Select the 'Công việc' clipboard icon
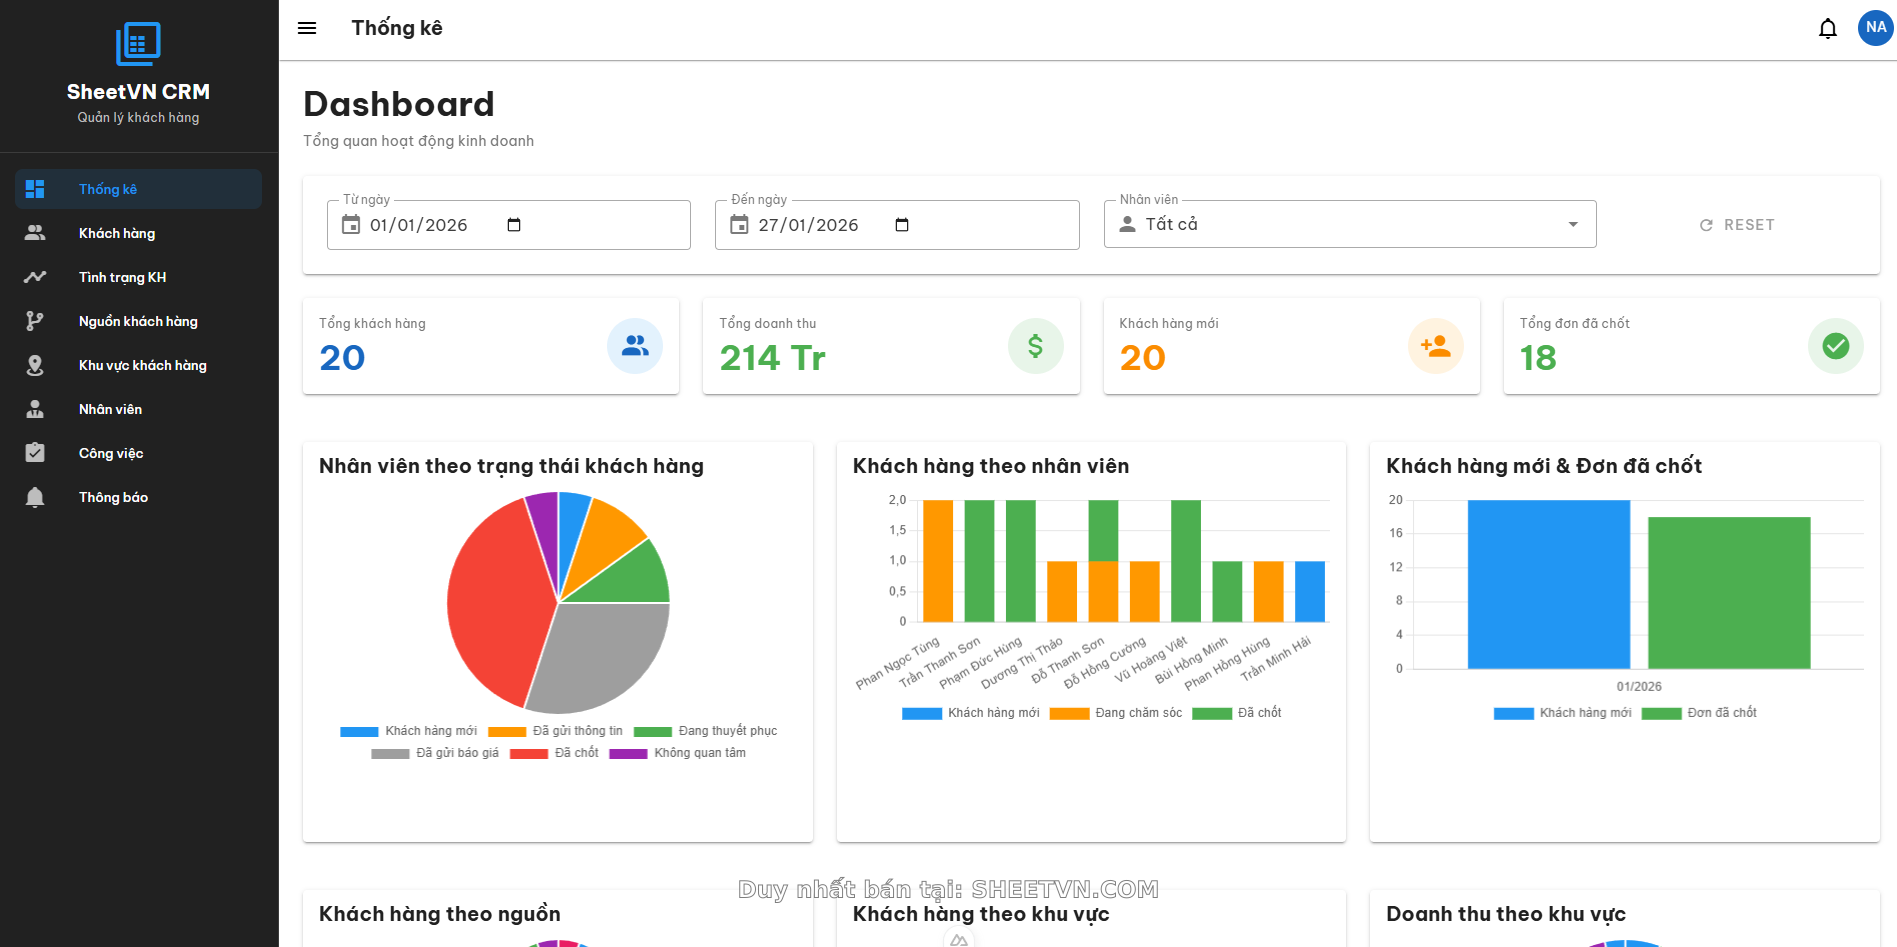1897x947 pixels. point(35,452)
